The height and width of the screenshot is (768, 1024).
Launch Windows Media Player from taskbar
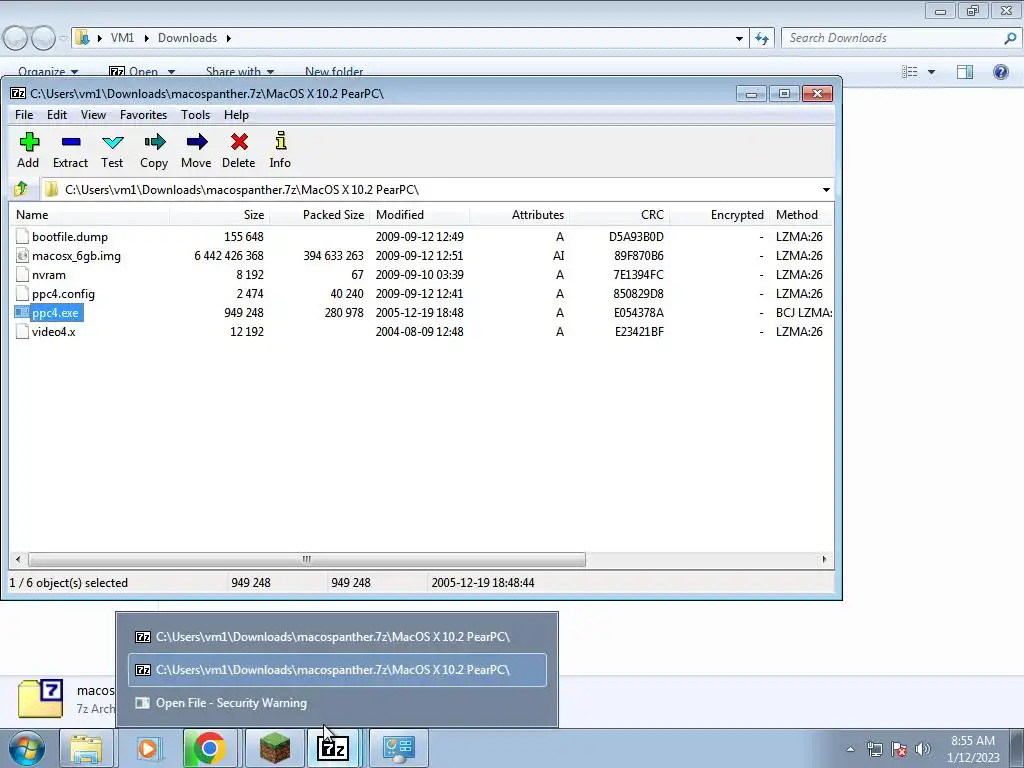click(148, 748)
